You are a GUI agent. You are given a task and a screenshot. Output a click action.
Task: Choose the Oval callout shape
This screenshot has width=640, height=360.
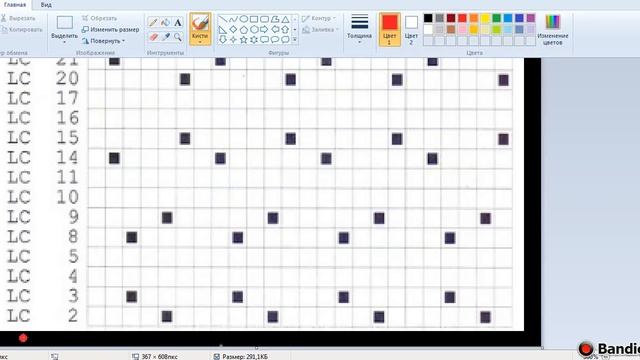tap(275, 40)
